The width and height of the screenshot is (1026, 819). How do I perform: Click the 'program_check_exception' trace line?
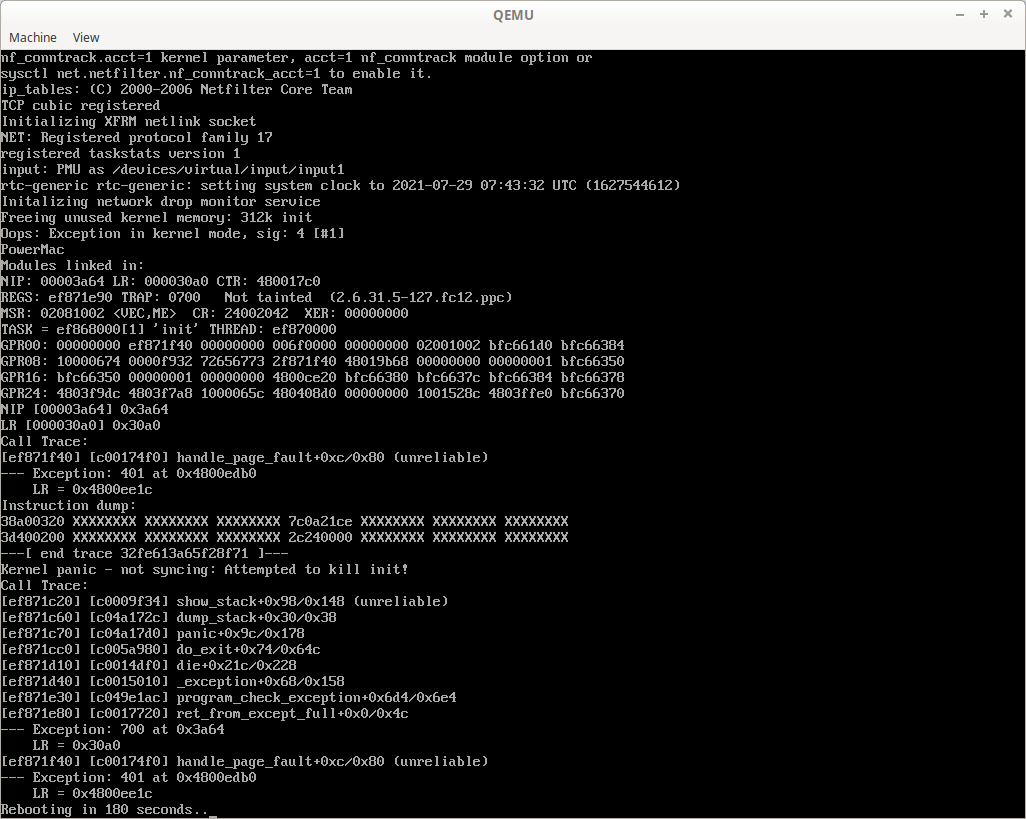(x=228, y=697)
